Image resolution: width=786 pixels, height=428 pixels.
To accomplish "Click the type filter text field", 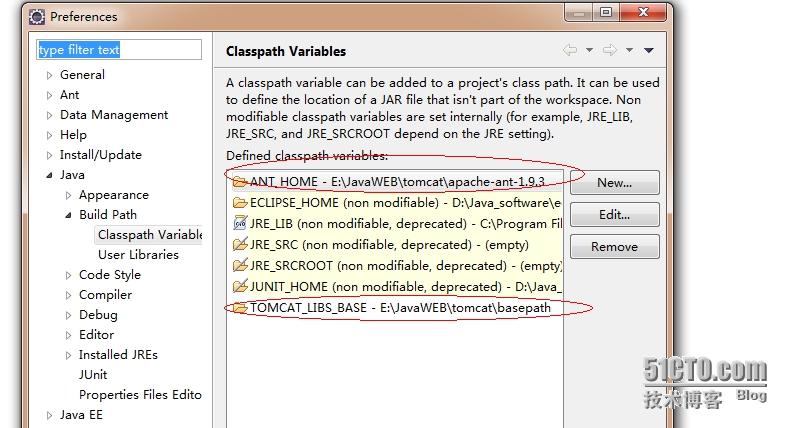I will click(119, 50).
